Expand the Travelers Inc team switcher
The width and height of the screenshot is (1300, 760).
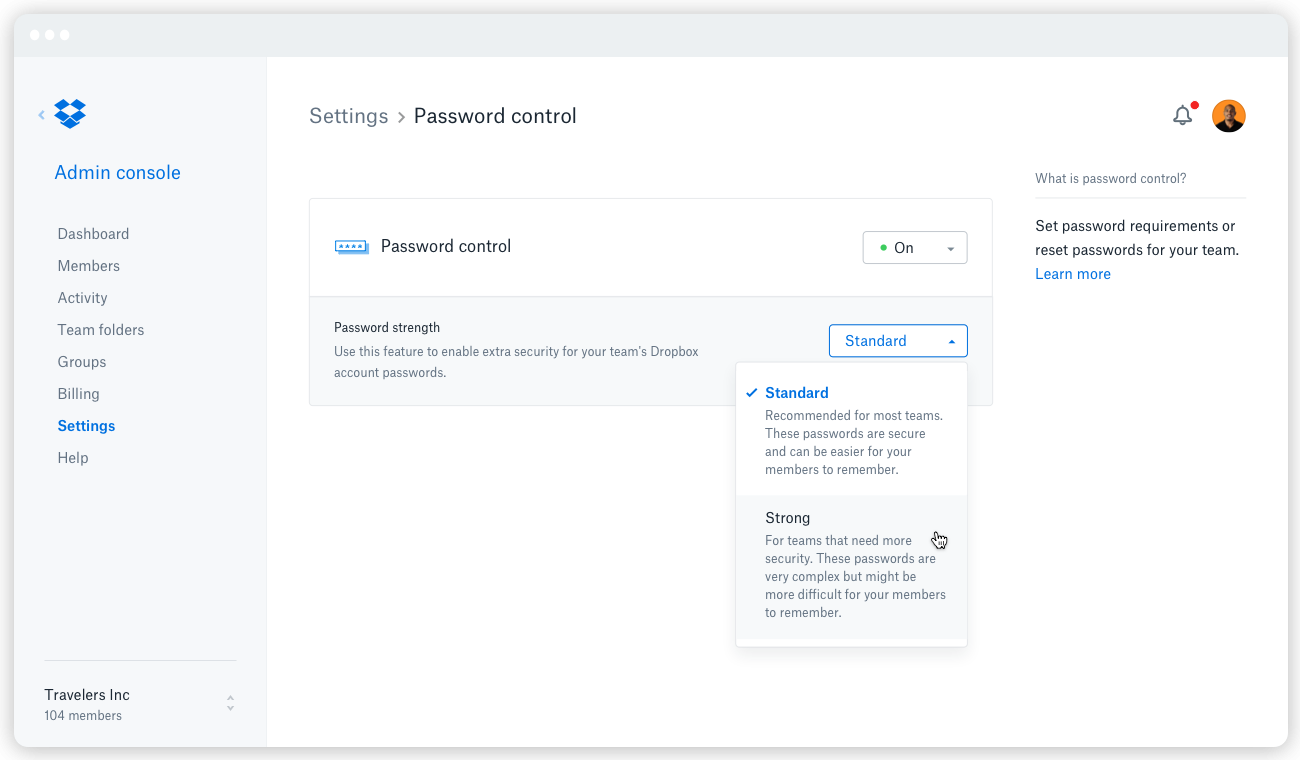(x=230, y=704)
